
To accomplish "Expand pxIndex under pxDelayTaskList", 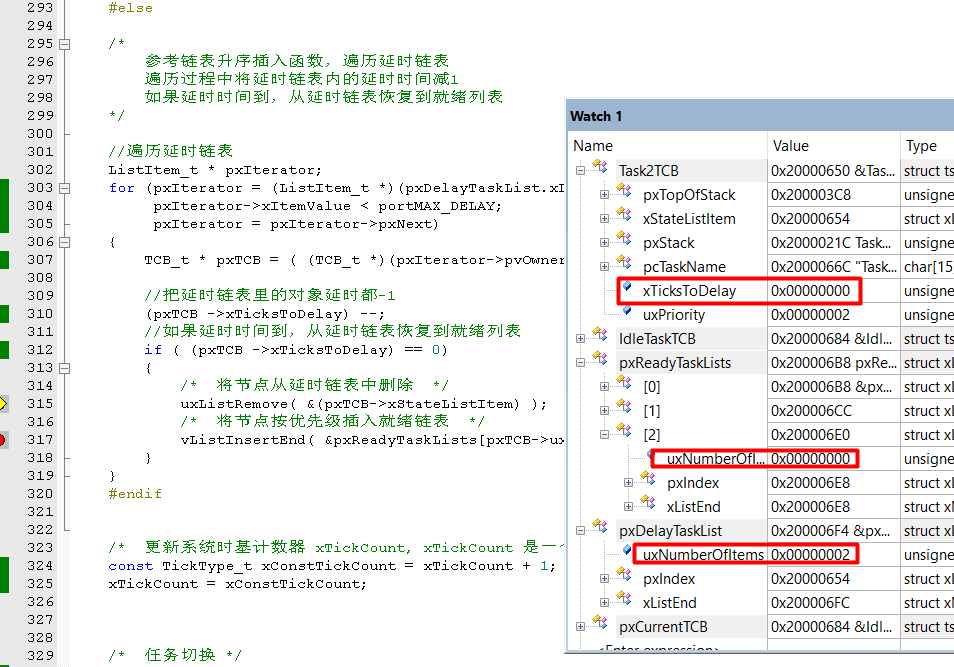I will click(x=604, y=579).
